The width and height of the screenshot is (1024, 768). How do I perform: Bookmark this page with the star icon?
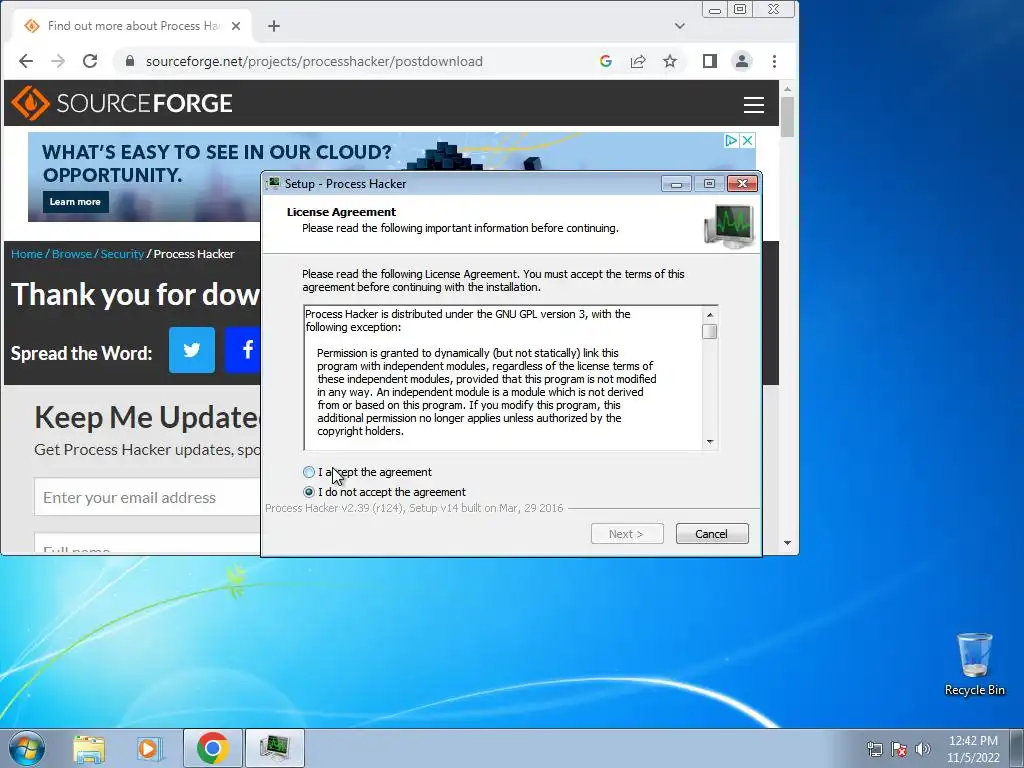coord(670,61)
